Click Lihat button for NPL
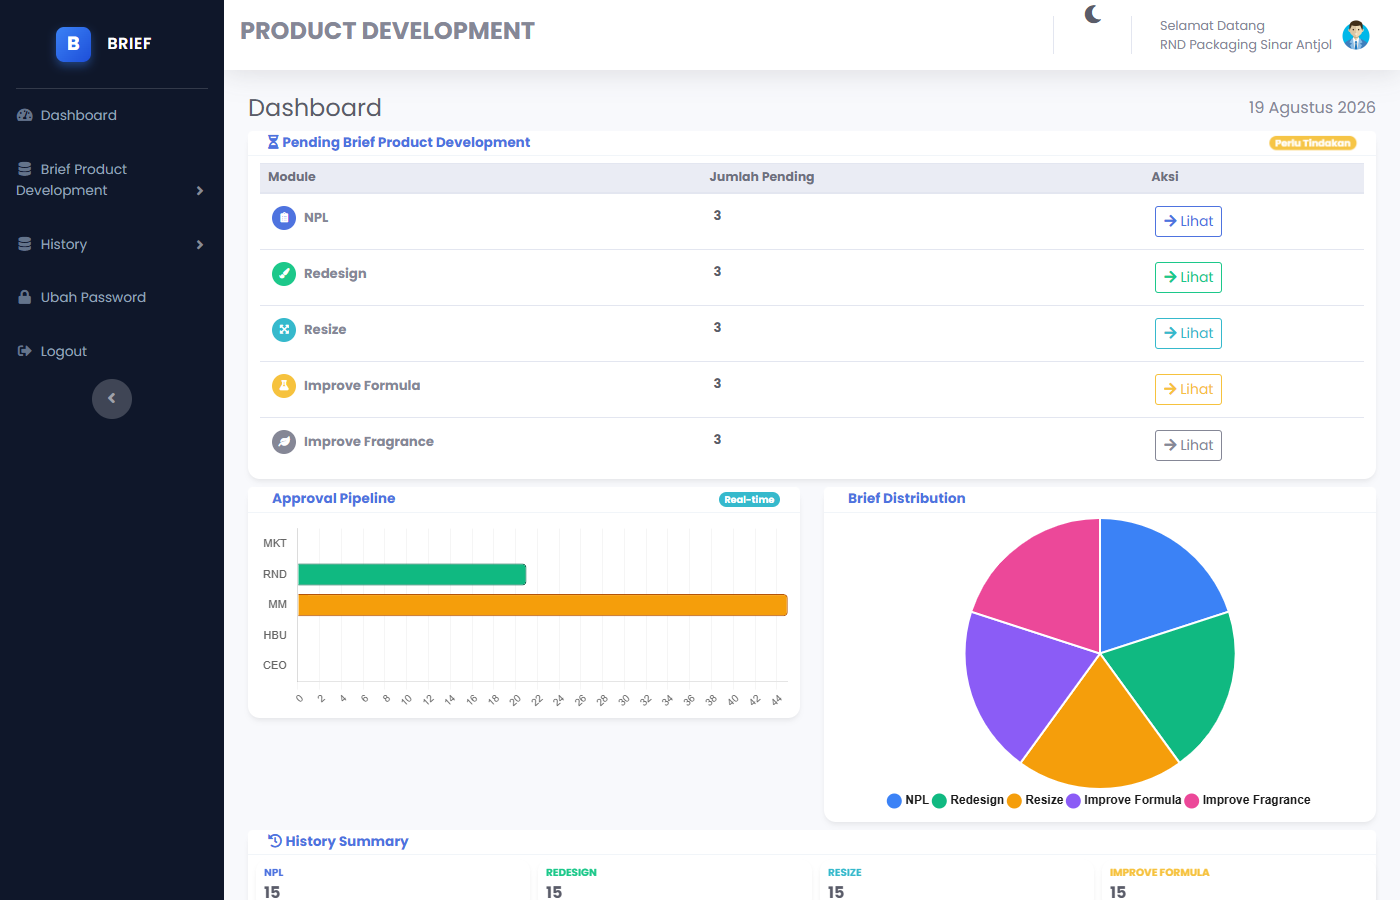 tap(1188, 221)
